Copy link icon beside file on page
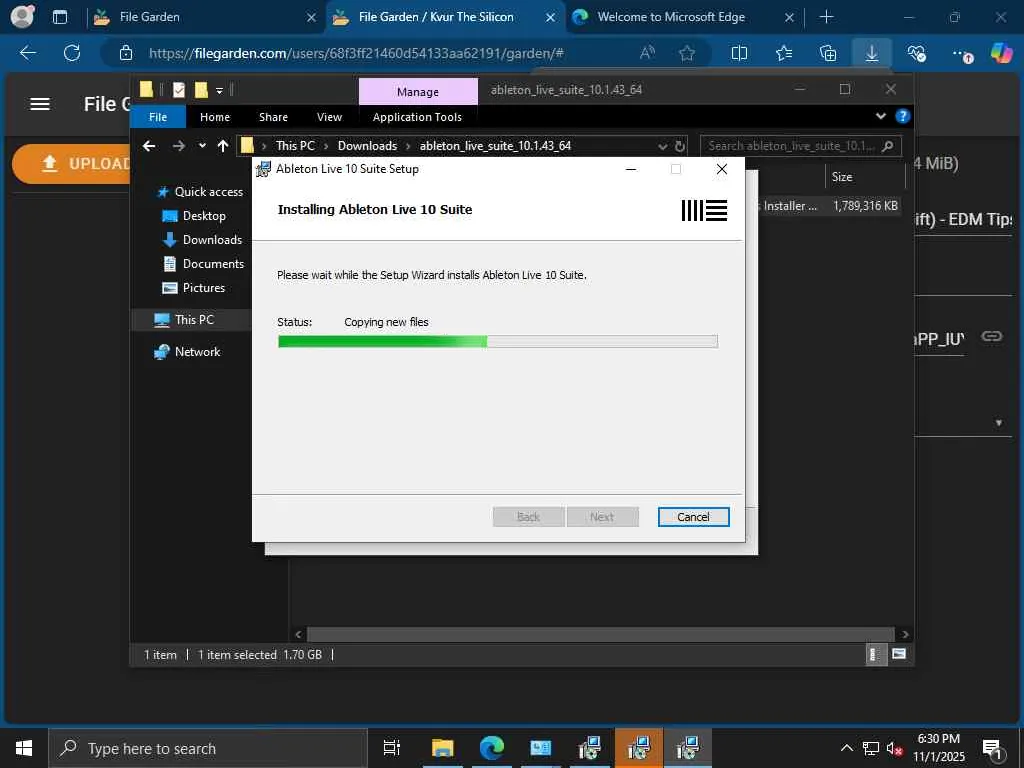 pyautogui.click(x=991, y=336)
